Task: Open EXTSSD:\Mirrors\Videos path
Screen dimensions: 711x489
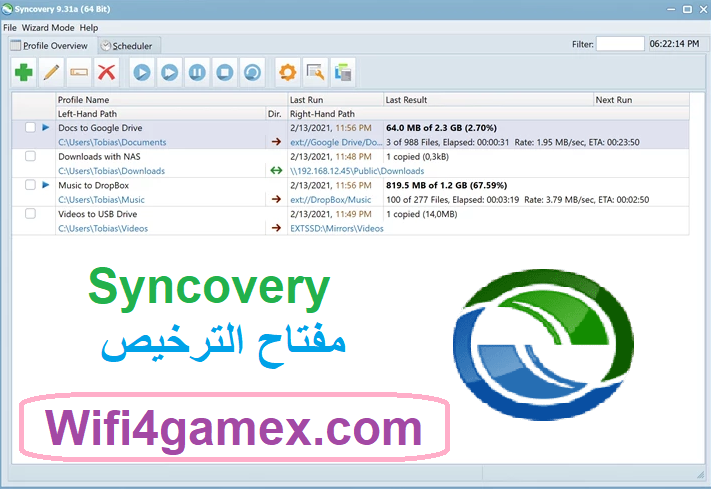Action: pos(337,228)
